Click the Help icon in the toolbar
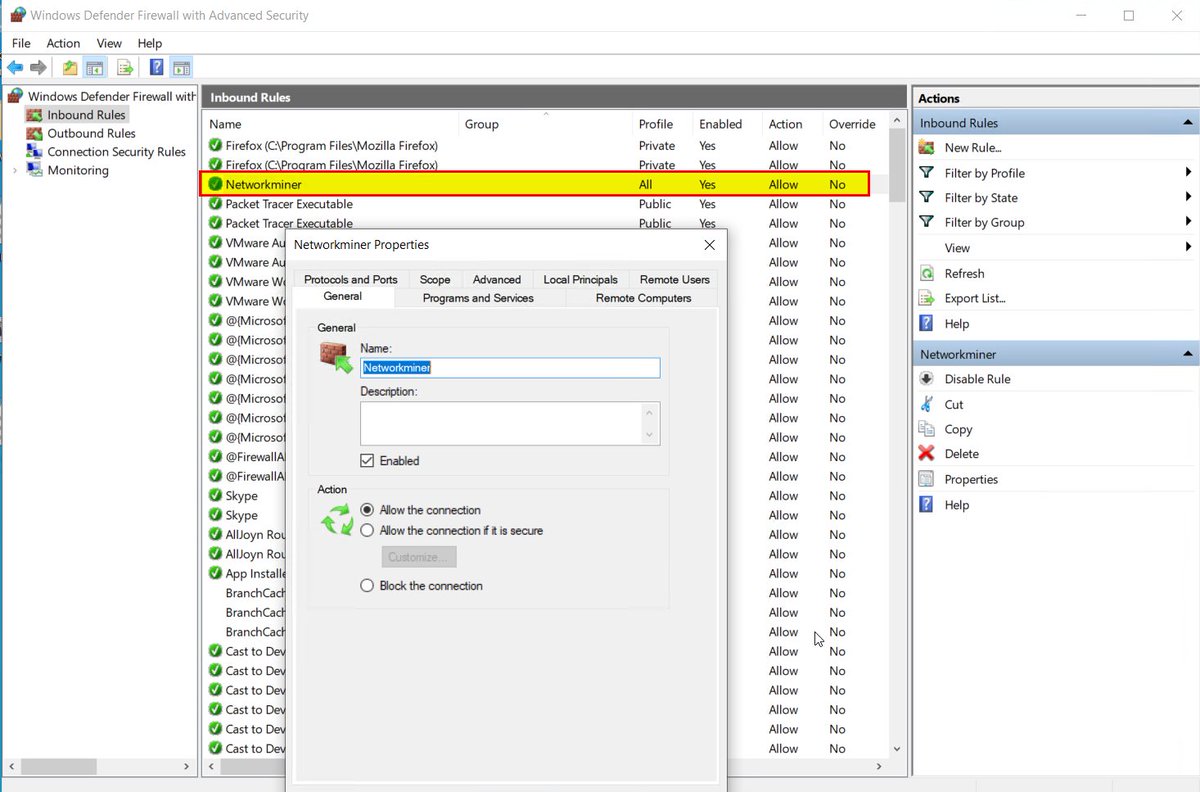 (x=156, y=67)
